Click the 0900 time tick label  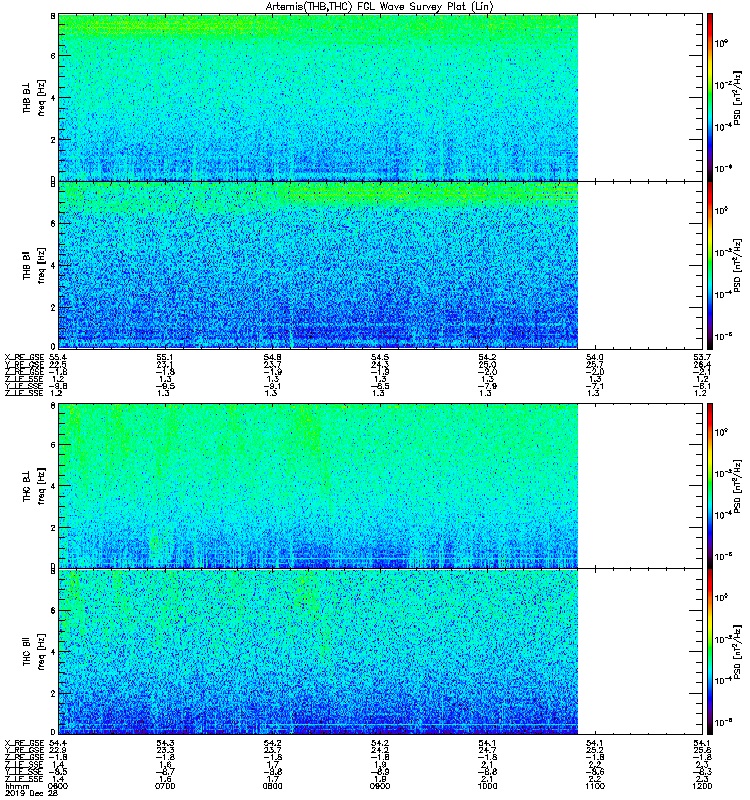point(380,786)
